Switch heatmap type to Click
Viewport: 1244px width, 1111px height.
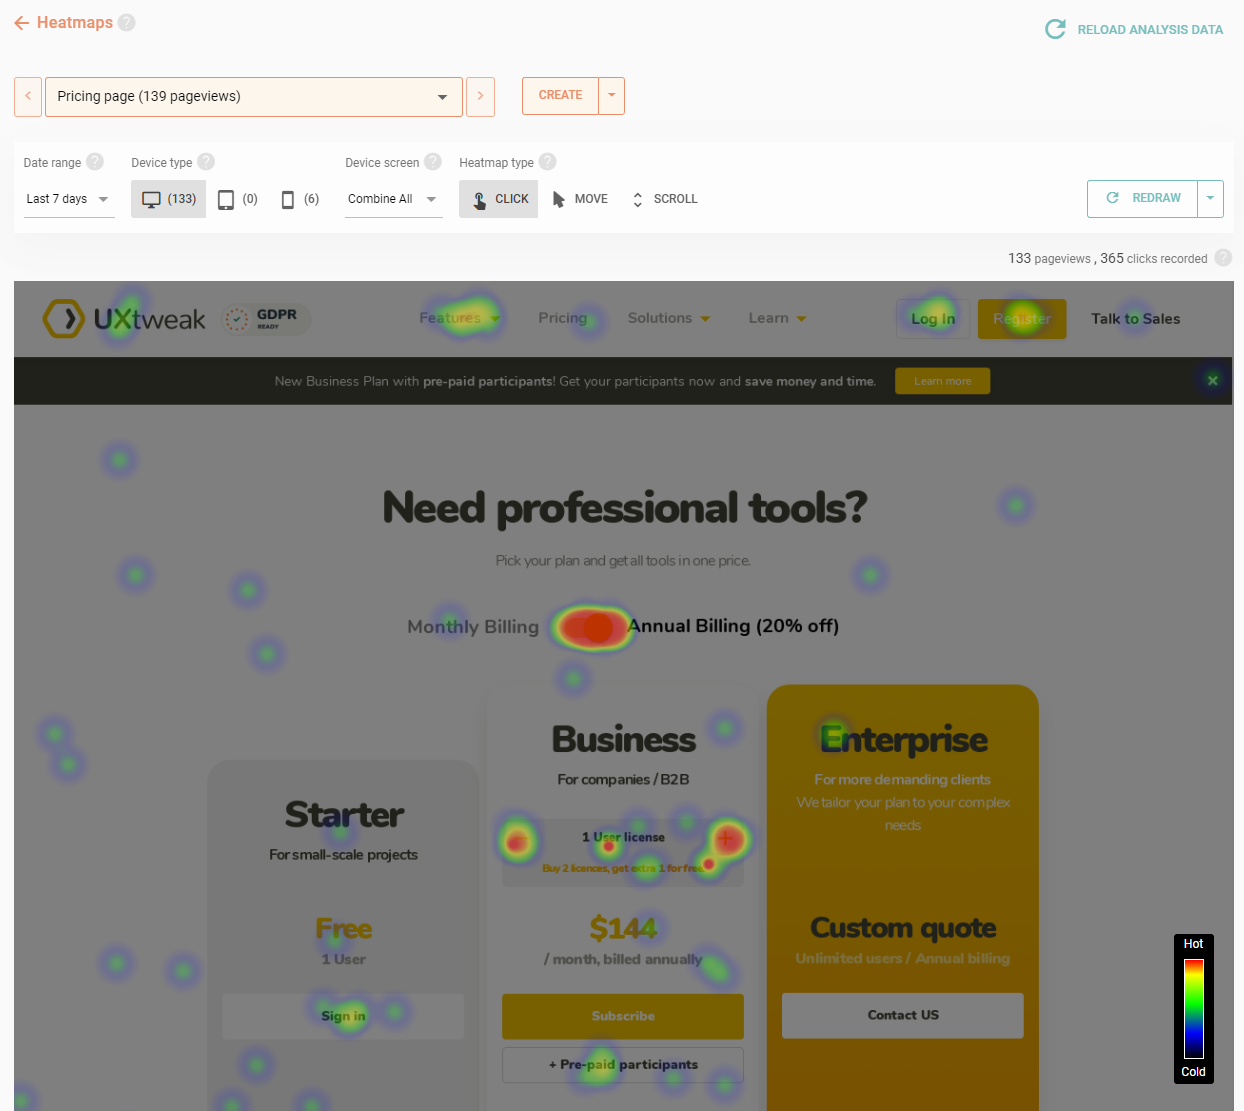499,199
